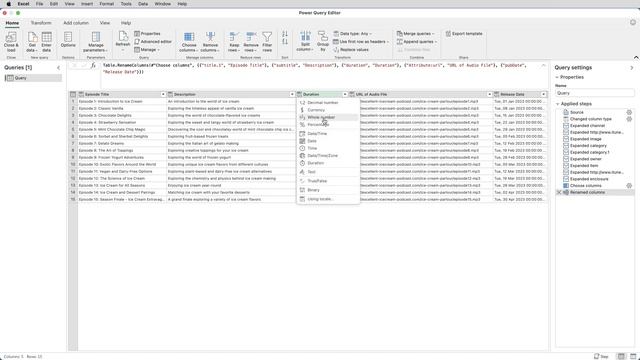Viewport: 640px width, 360px height.
Task: Open Append queries dropdown
Action: point(417,42)
